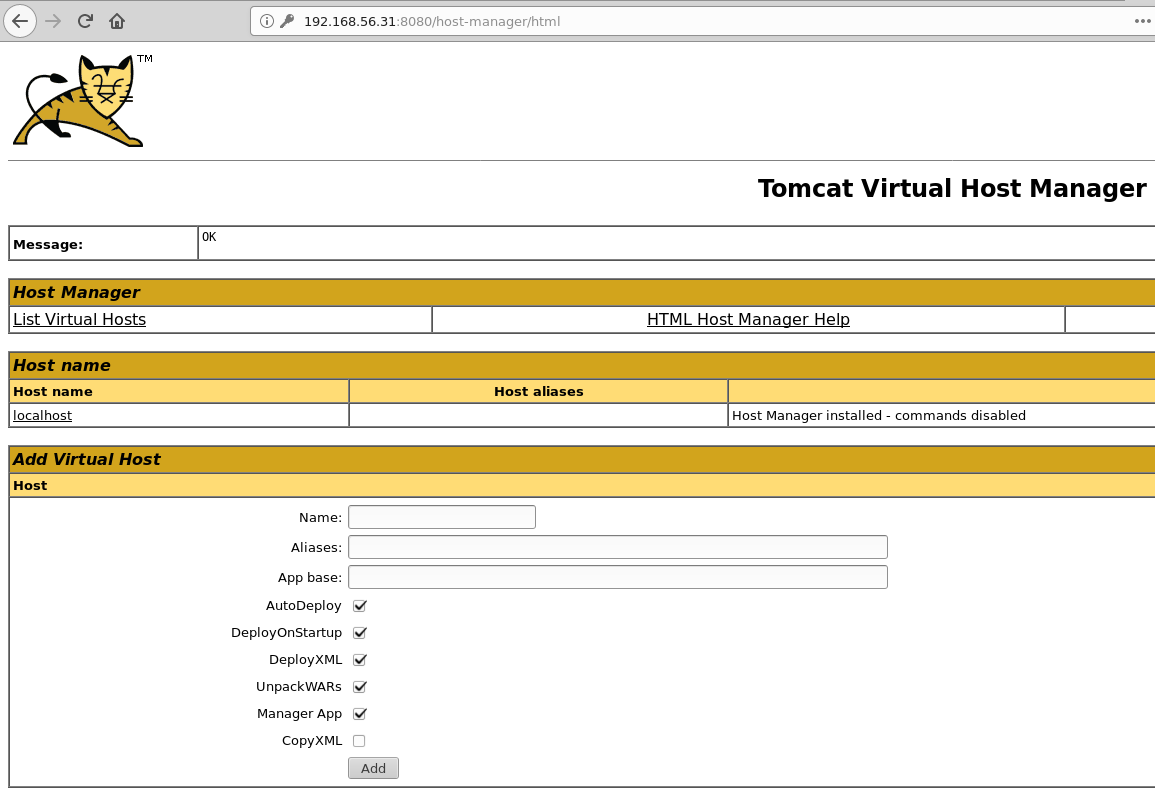Click the localhost host name link

point(43,415)
